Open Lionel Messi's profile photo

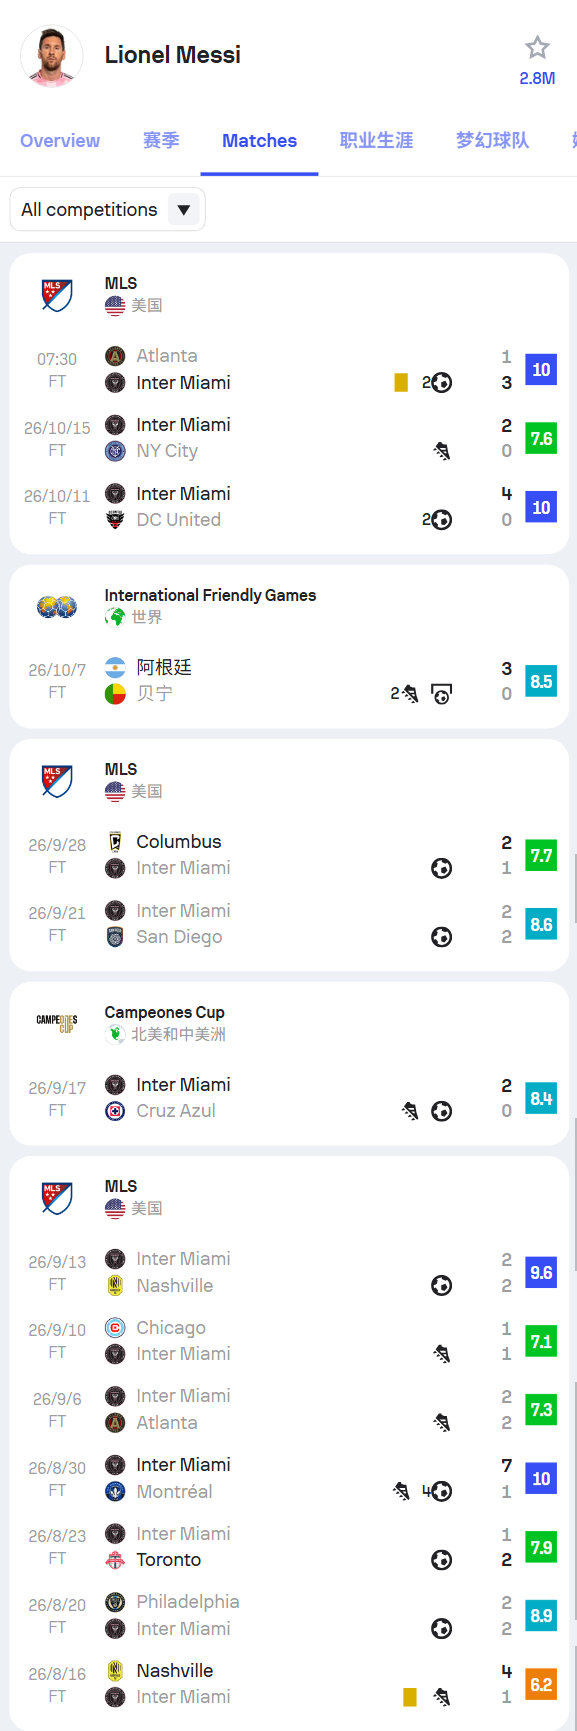click(x=51, y=56)
